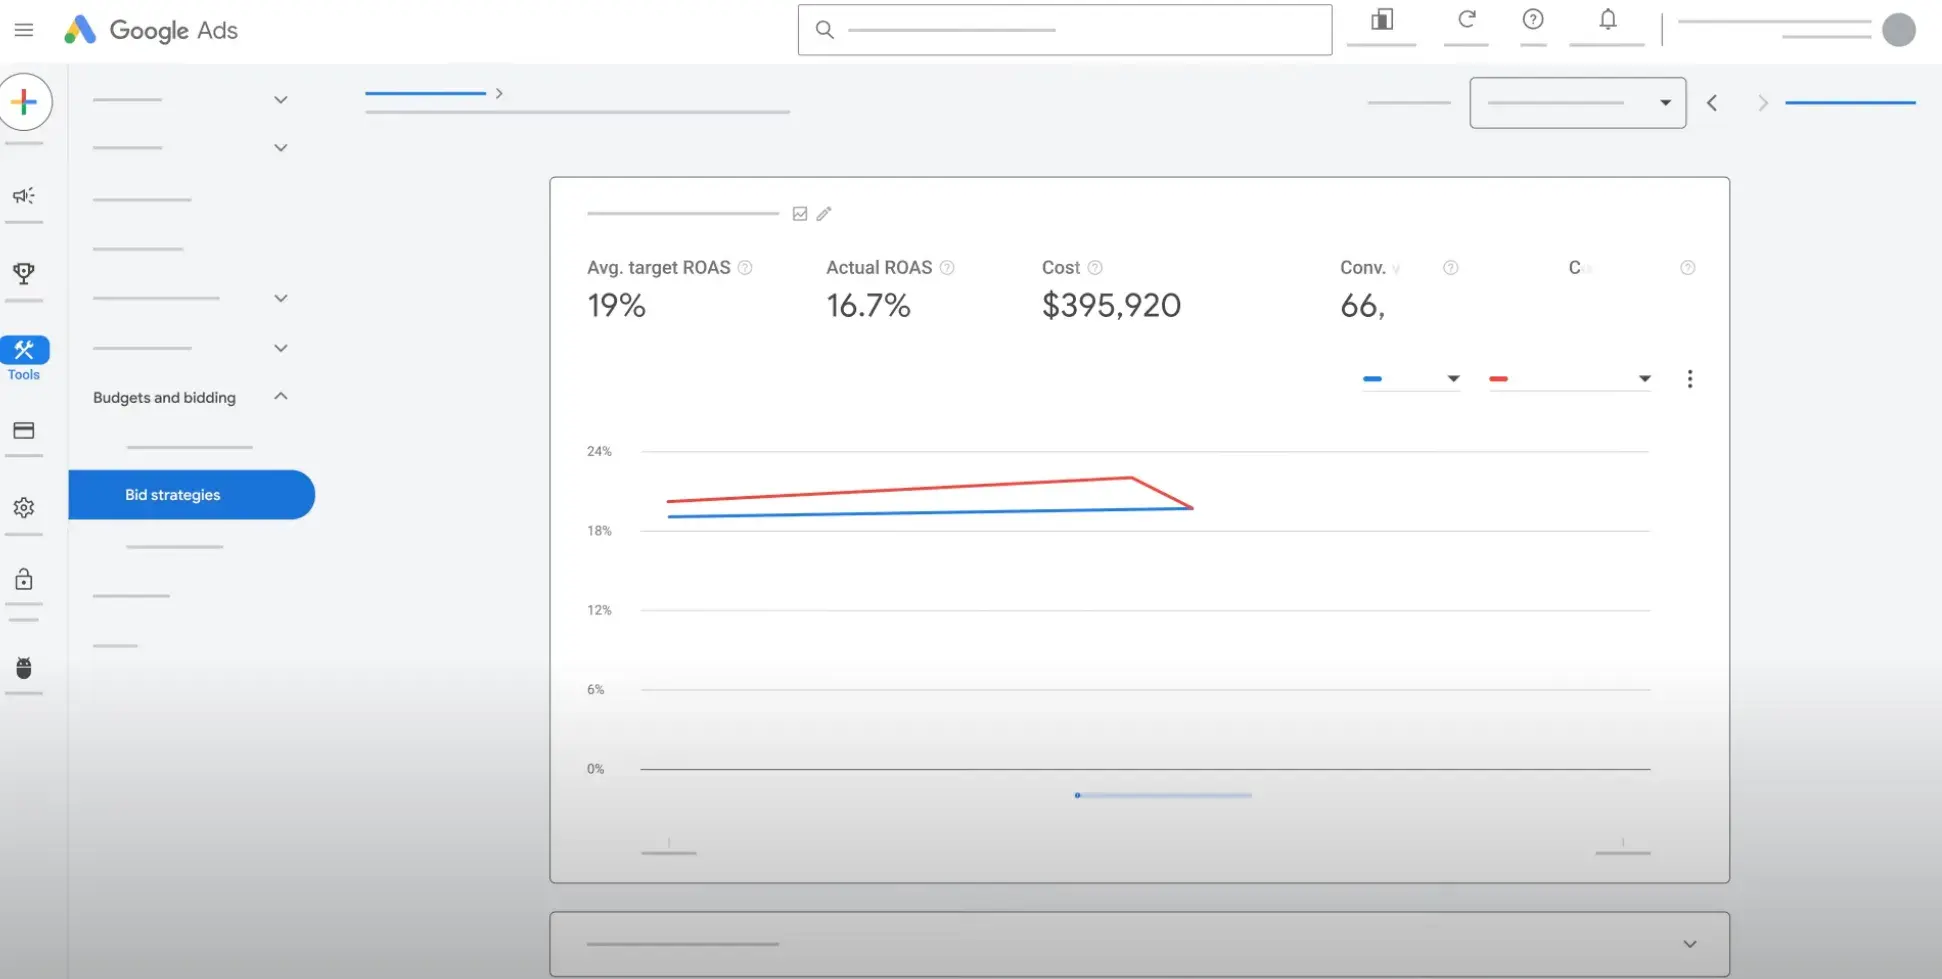
Task: Click pencil edit icon beside strategy name
Action: 824,214
